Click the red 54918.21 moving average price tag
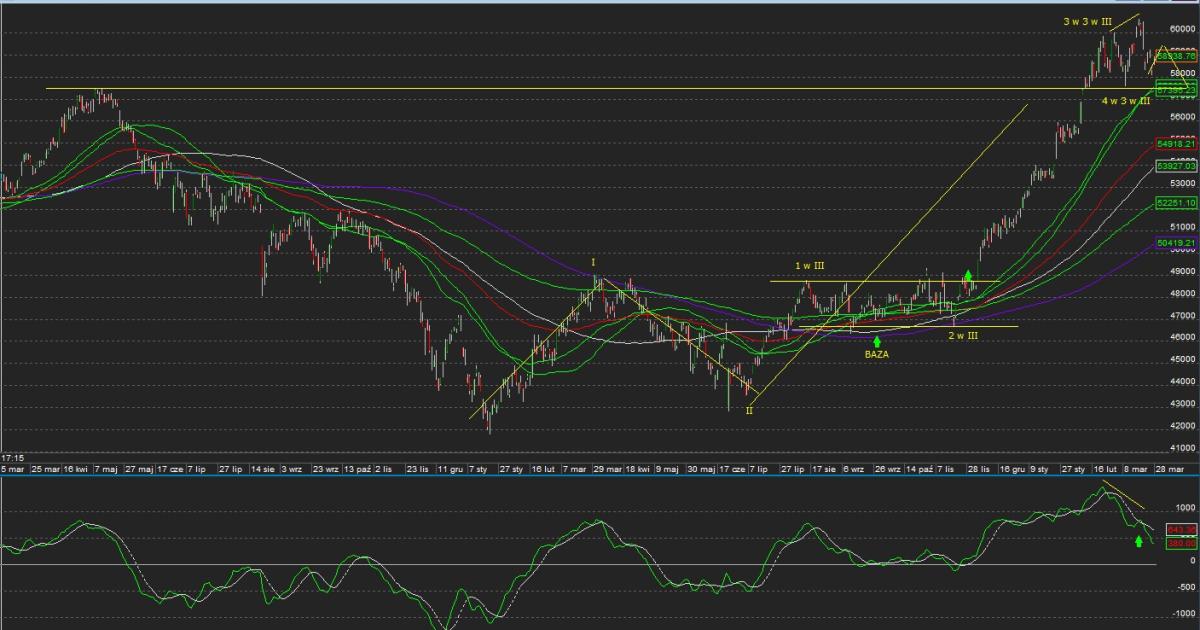Screen dimensions: 1200x630 pos(1177,144)
